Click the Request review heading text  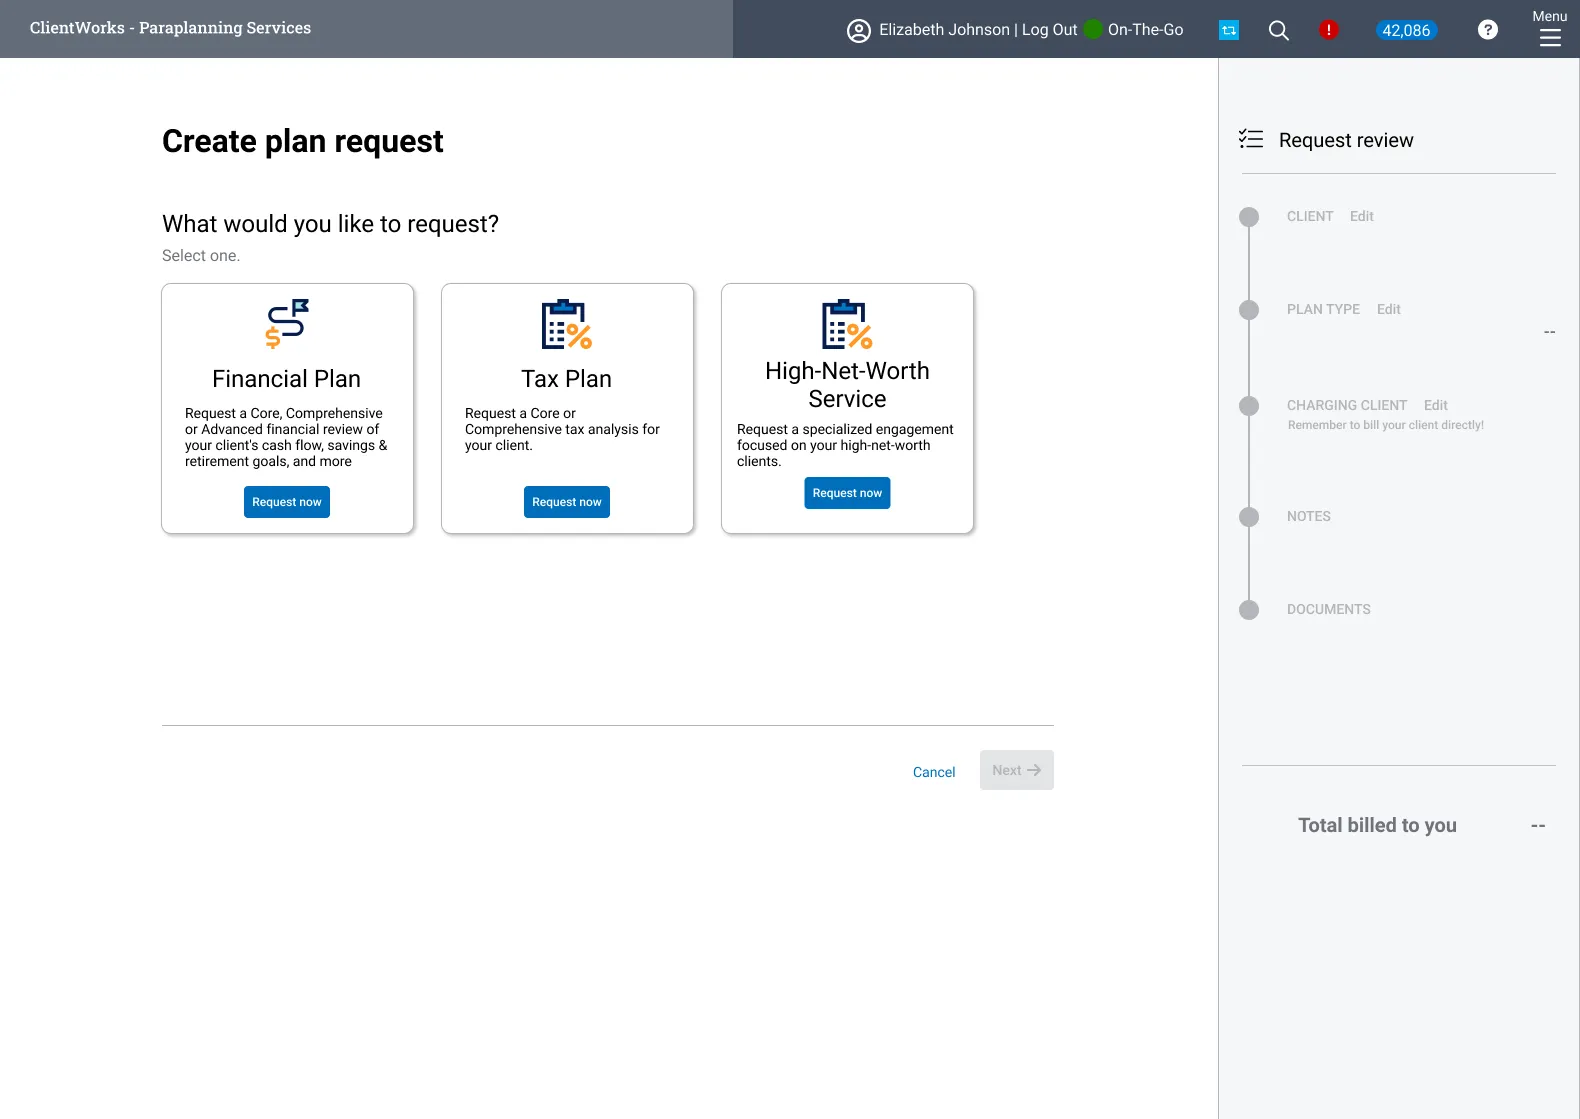pos(1346,140)
